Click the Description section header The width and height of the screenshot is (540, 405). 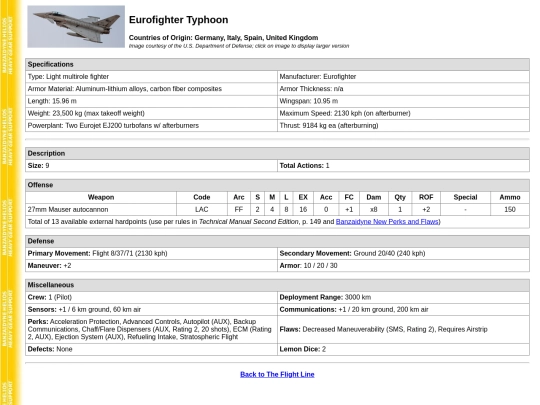tap(277, 153)
